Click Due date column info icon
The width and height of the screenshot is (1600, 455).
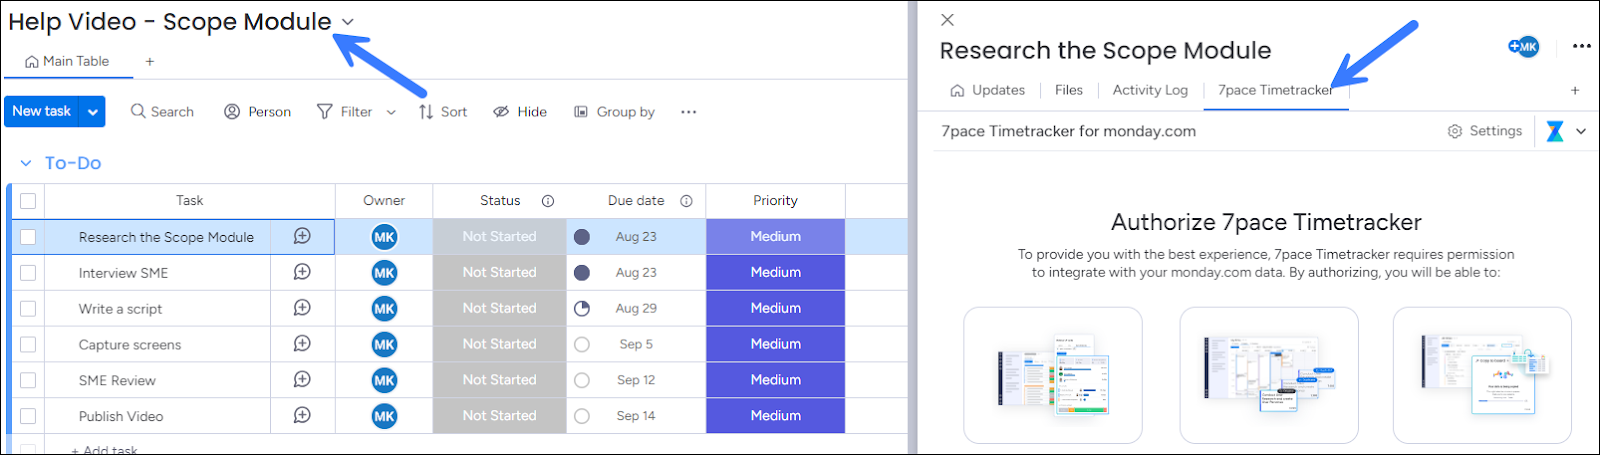click(686, 201)
